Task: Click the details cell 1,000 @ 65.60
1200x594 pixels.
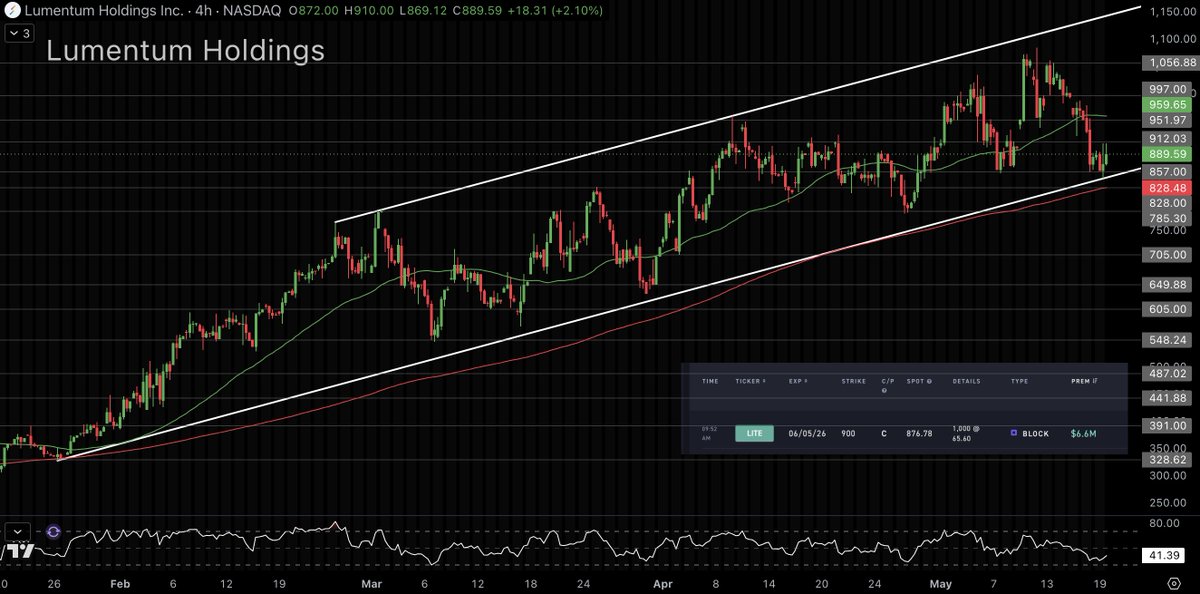Action: point(967,434)
